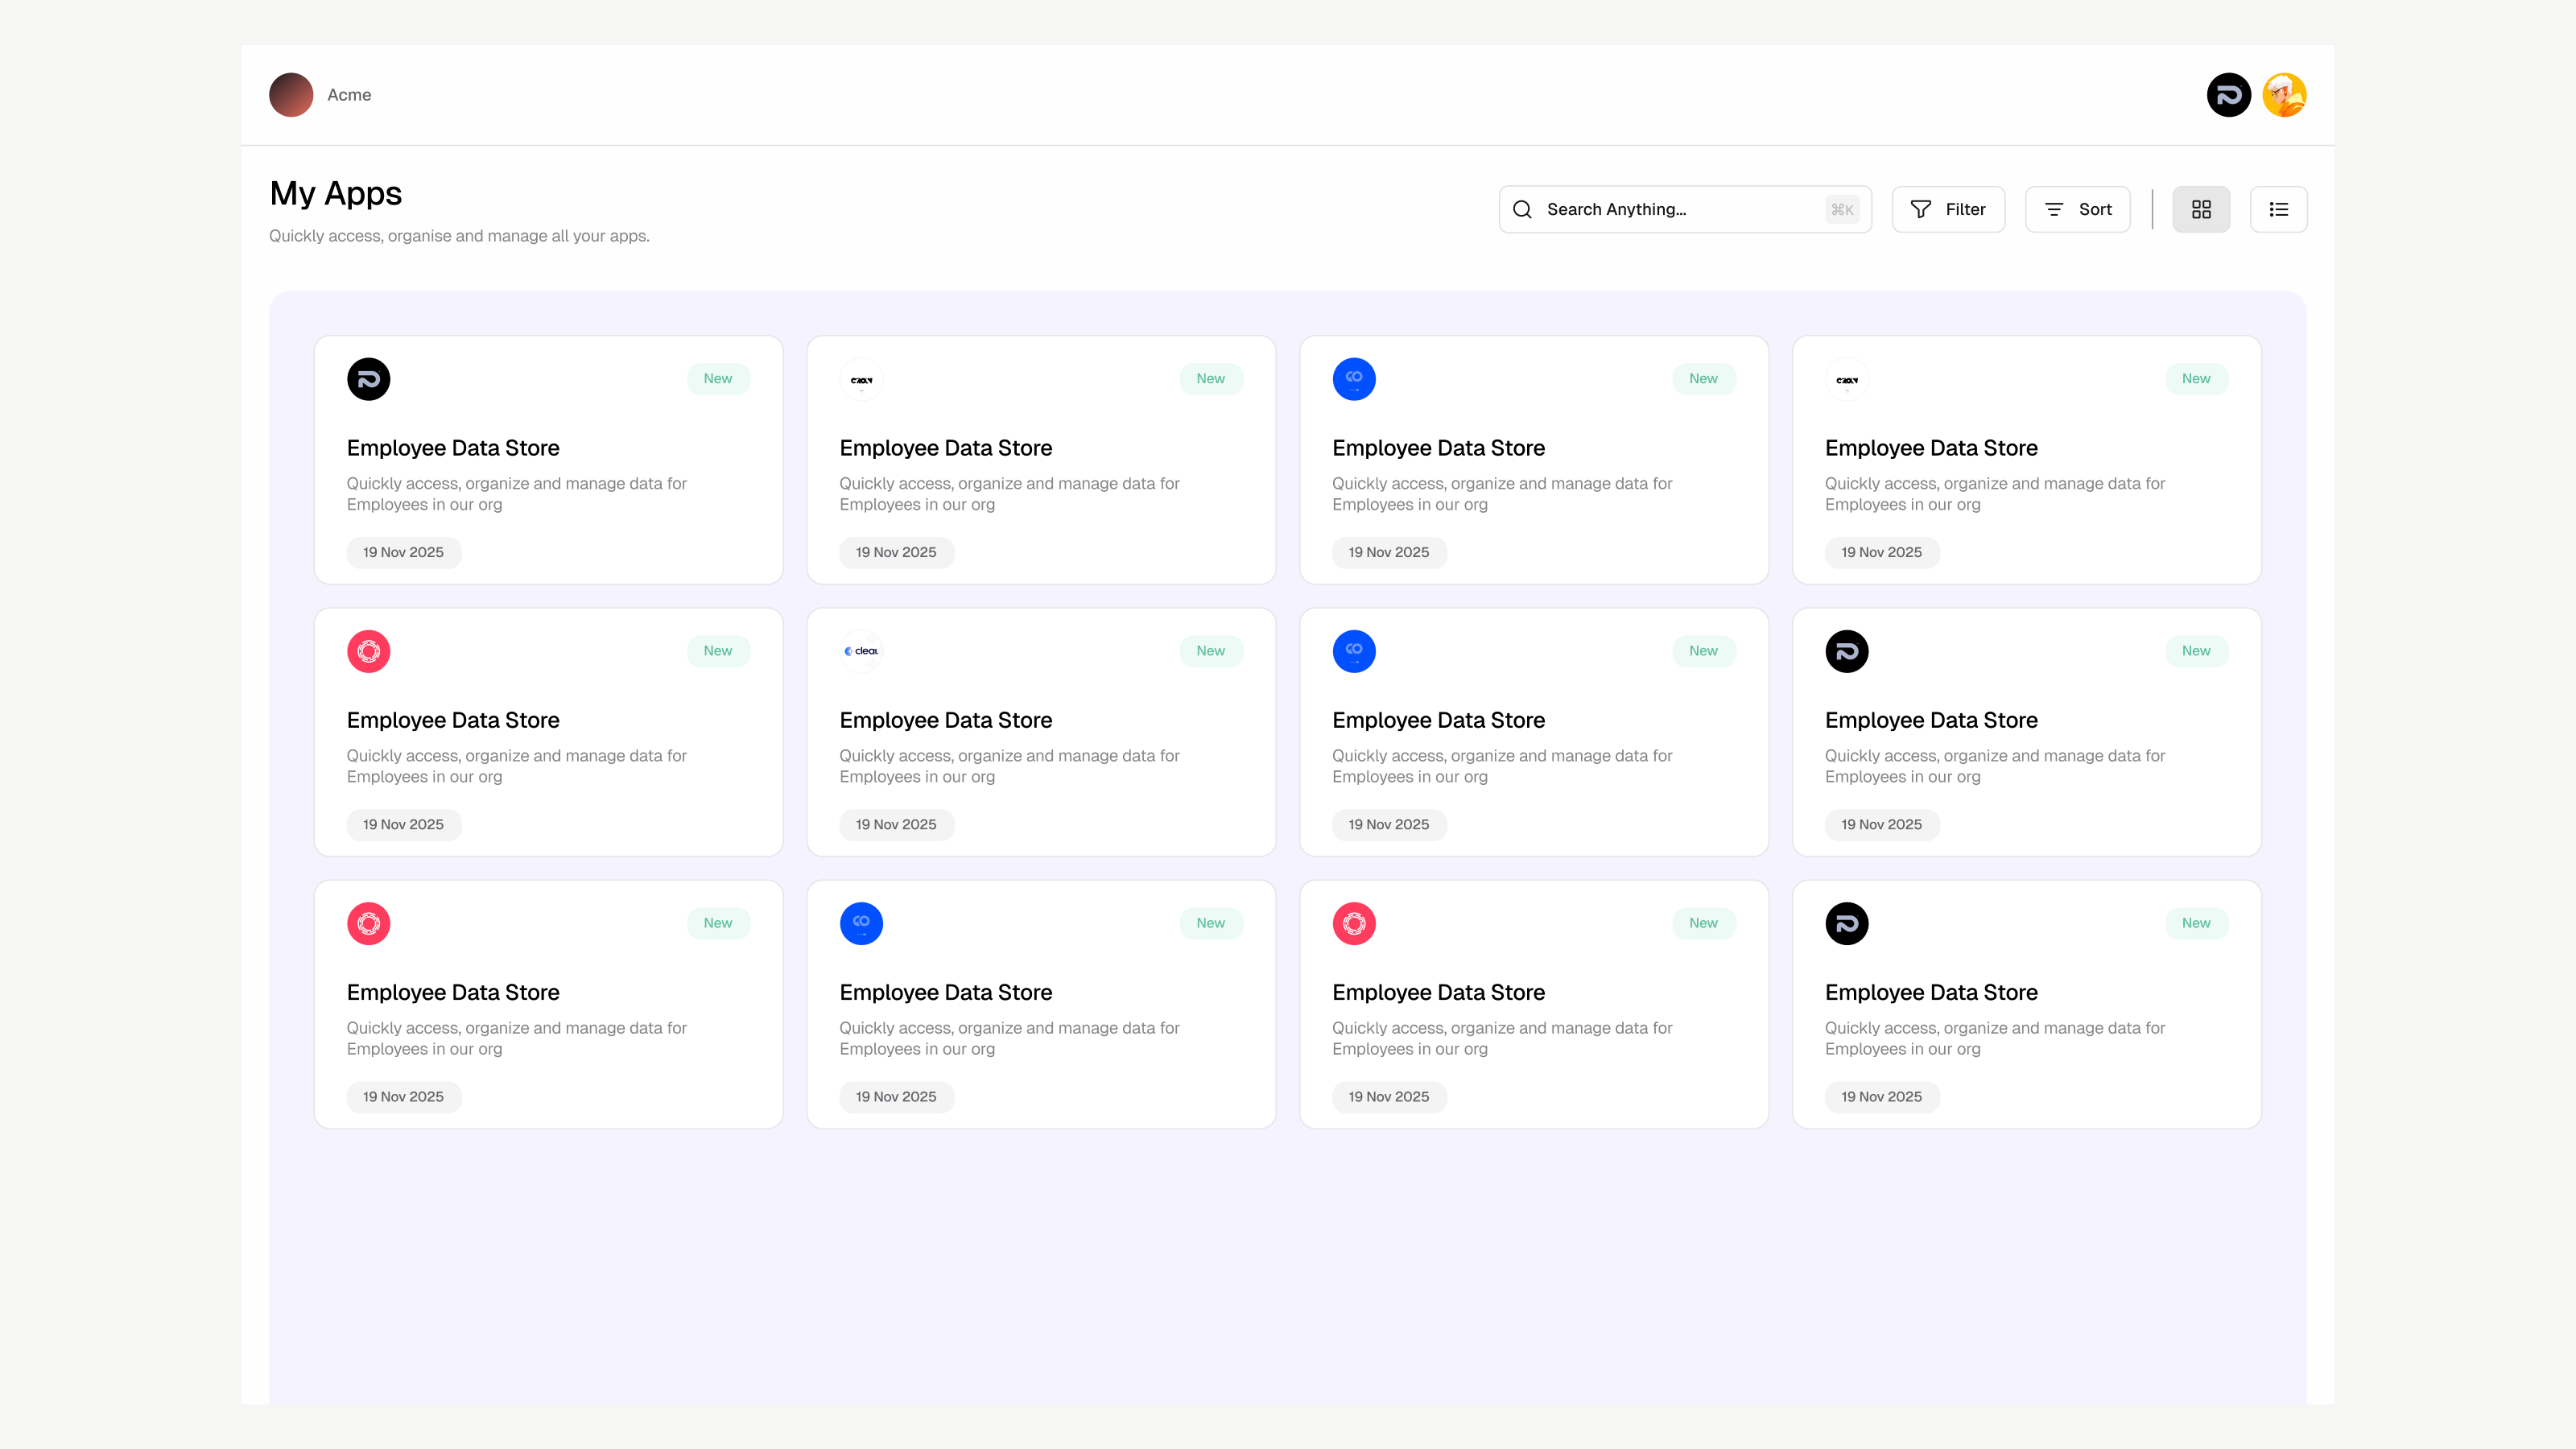
Task: Click red icon on bottom-row third card
Action: coord(1354,923)
